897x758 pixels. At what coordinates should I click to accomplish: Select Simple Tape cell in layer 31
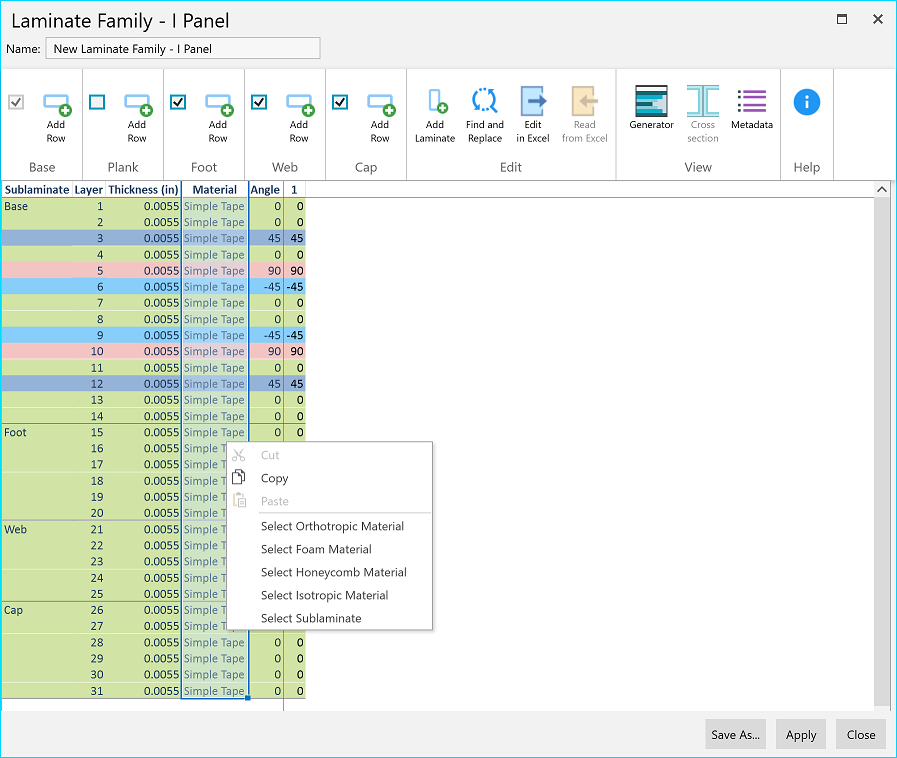pyautogui.click(x=214, y=691)
